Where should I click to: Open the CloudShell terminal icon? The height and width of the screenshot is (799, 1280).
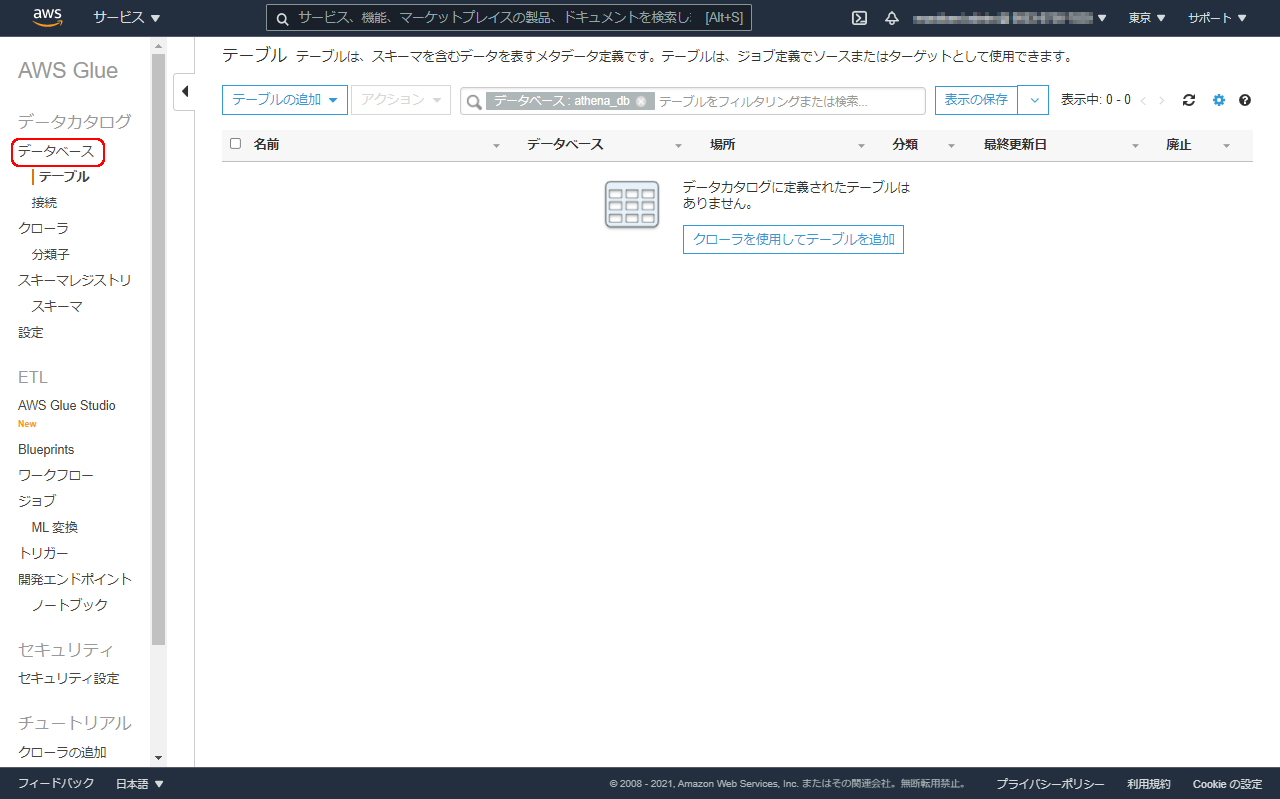[859, 18]
